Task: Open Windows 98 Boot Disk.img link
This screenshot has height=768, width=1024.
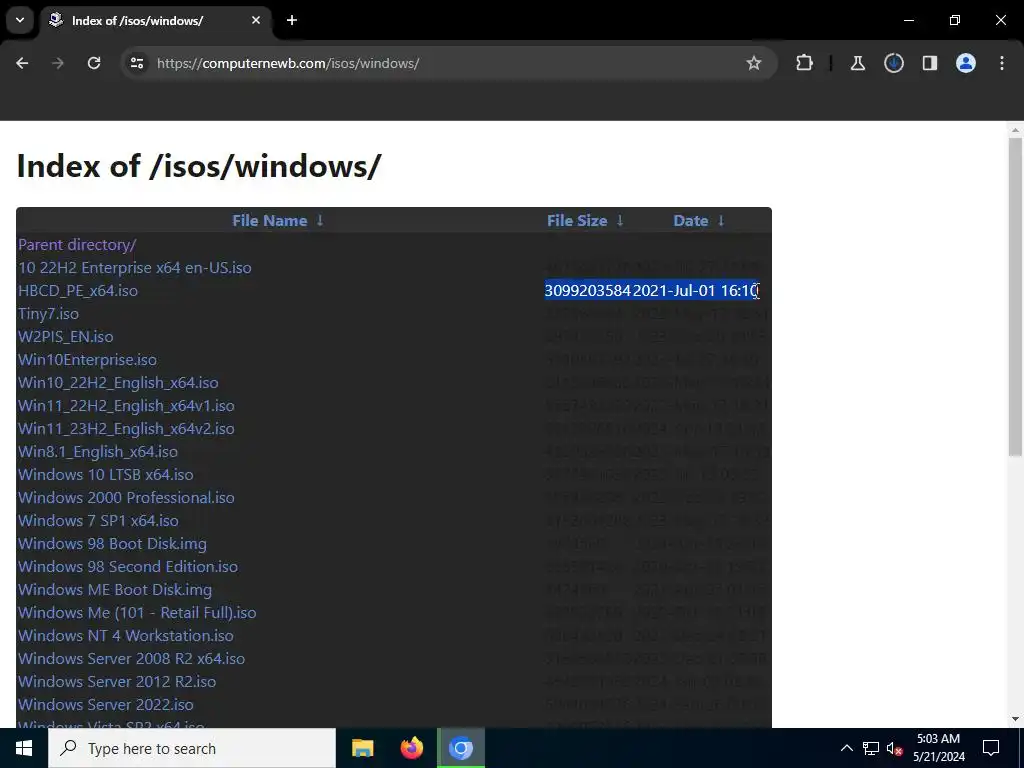Action: point(112,543)
